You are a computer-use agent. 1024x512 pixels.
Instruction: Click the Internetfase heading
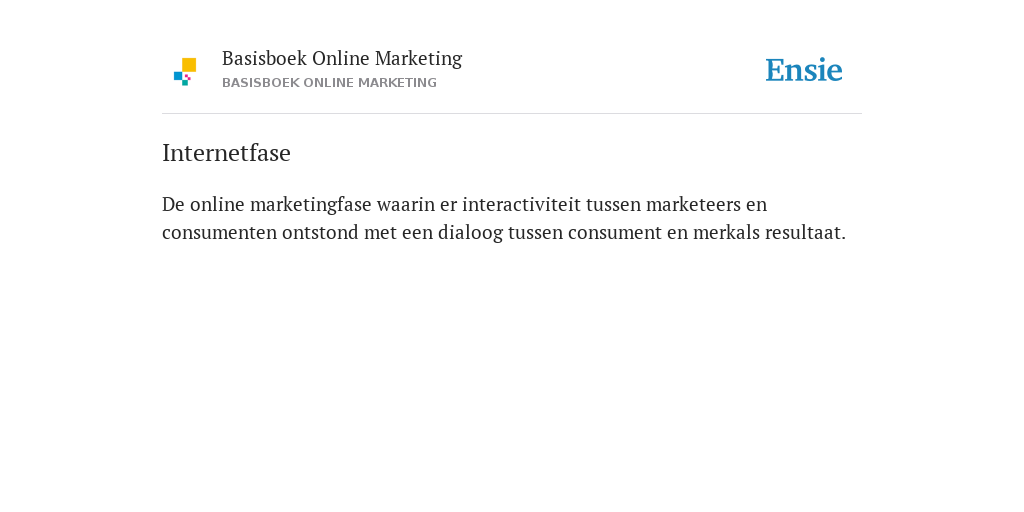coord(226,153)
